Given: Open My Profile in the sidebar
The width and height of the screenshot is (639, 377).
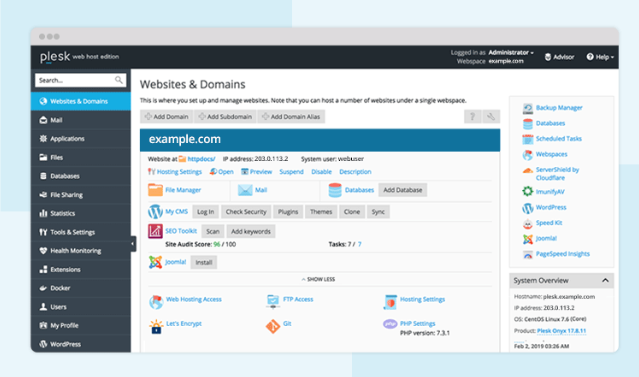Looking at the screenshot, I should click(x=81, y=326).
